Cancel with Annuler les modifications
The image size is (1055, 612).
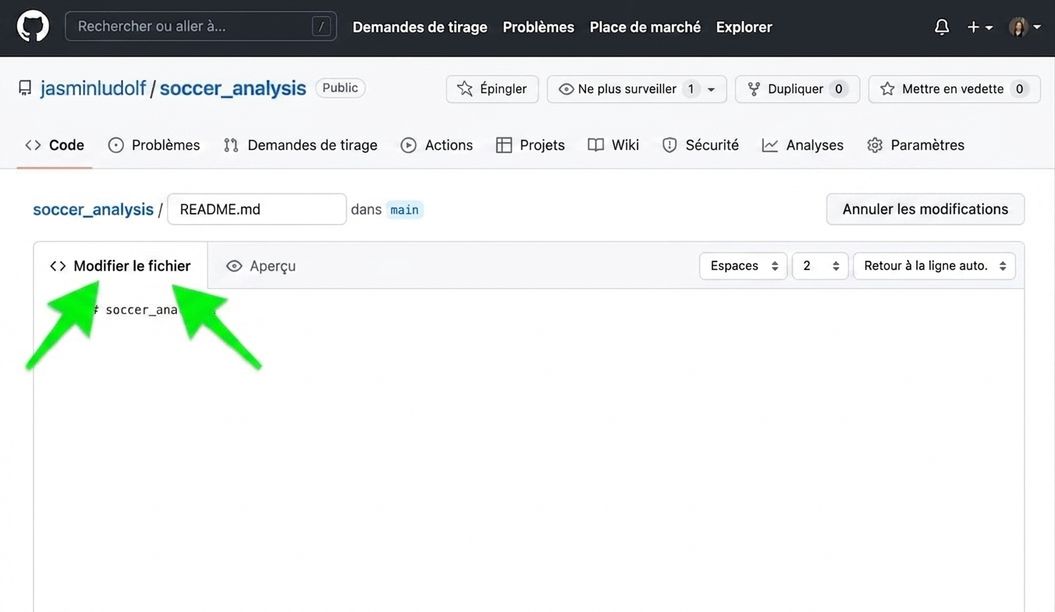click(x=925, y=209)
